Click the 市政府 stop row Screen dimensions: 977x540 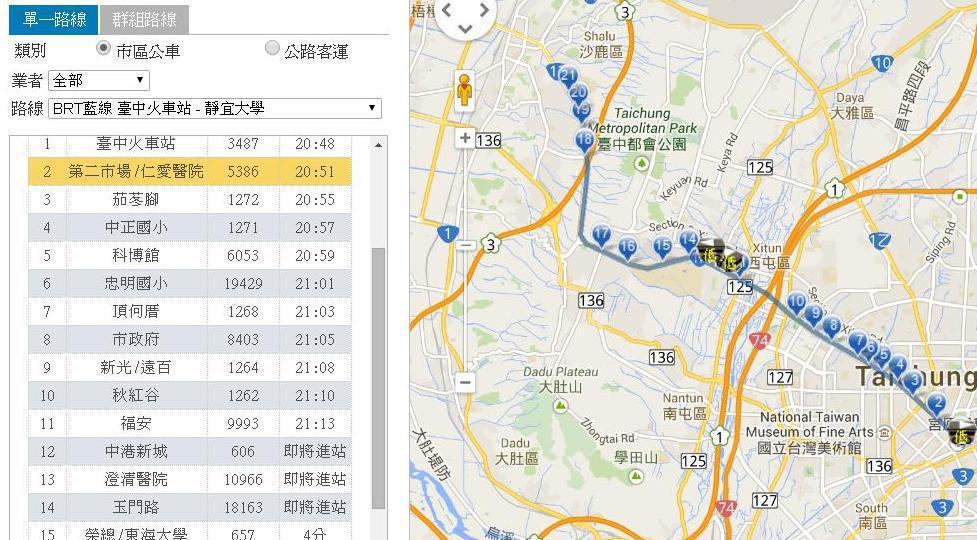(x=135, y=340)
